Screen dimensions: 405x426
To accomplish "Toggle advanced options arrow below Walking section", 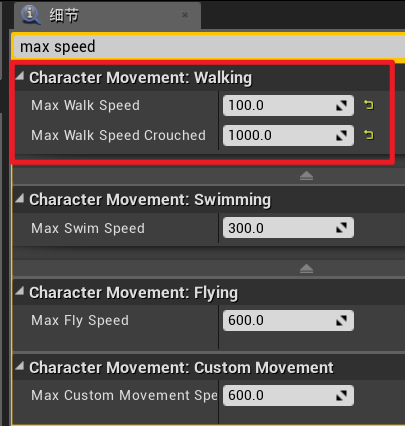I will coord(306,176).
